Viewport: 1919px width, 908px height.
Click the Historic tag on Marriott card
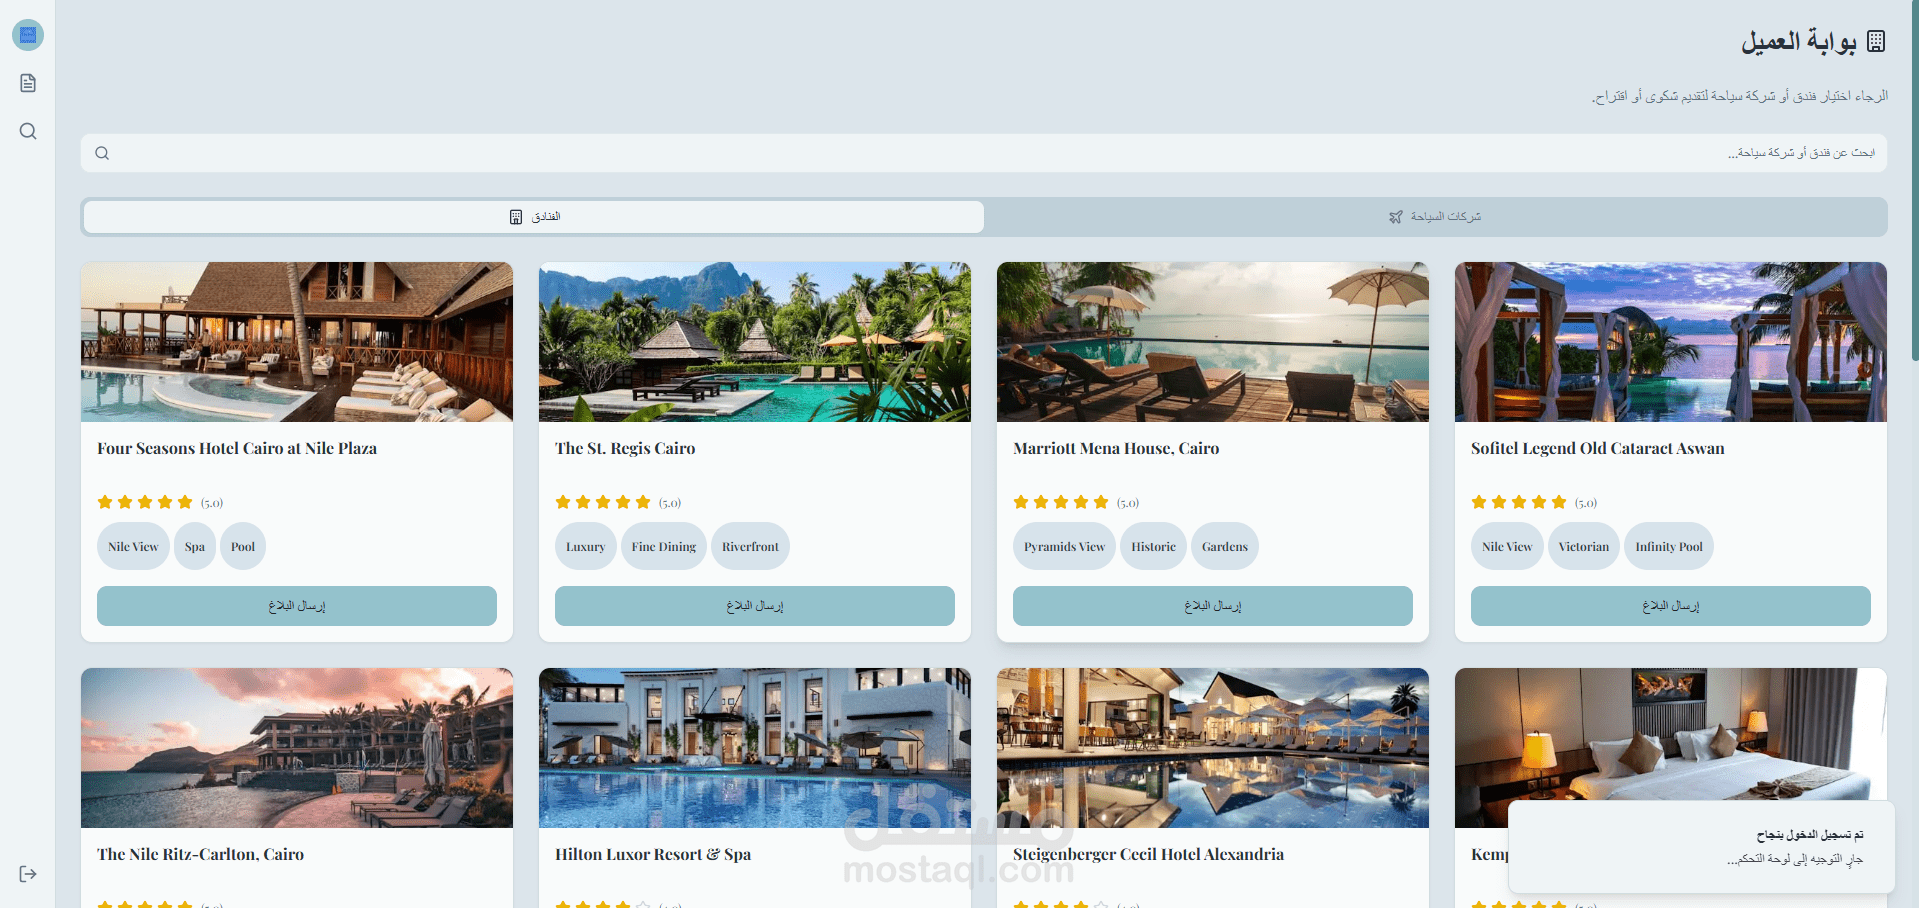[1153, 547]
